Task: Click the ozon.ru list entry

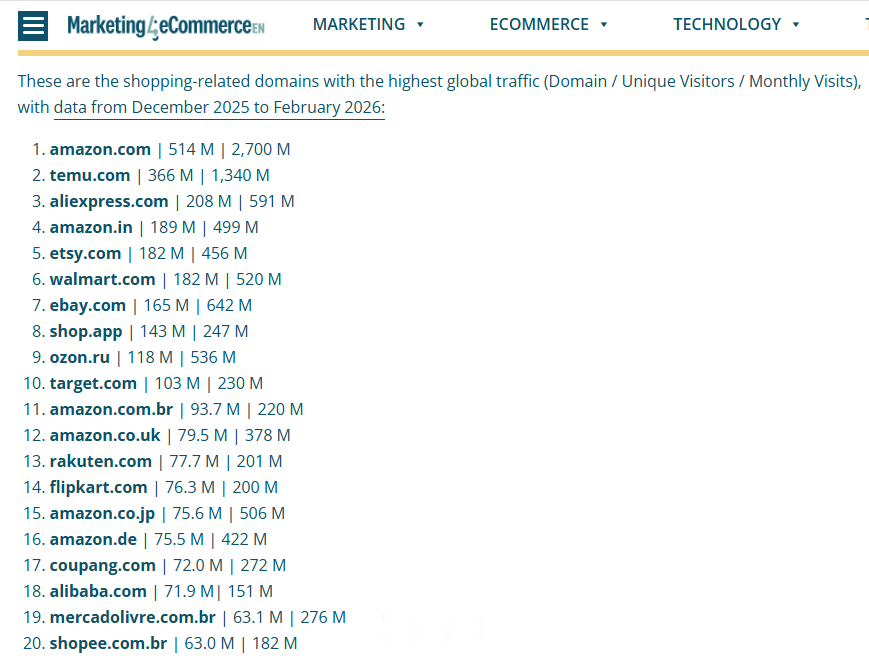Action: [142, 358]
